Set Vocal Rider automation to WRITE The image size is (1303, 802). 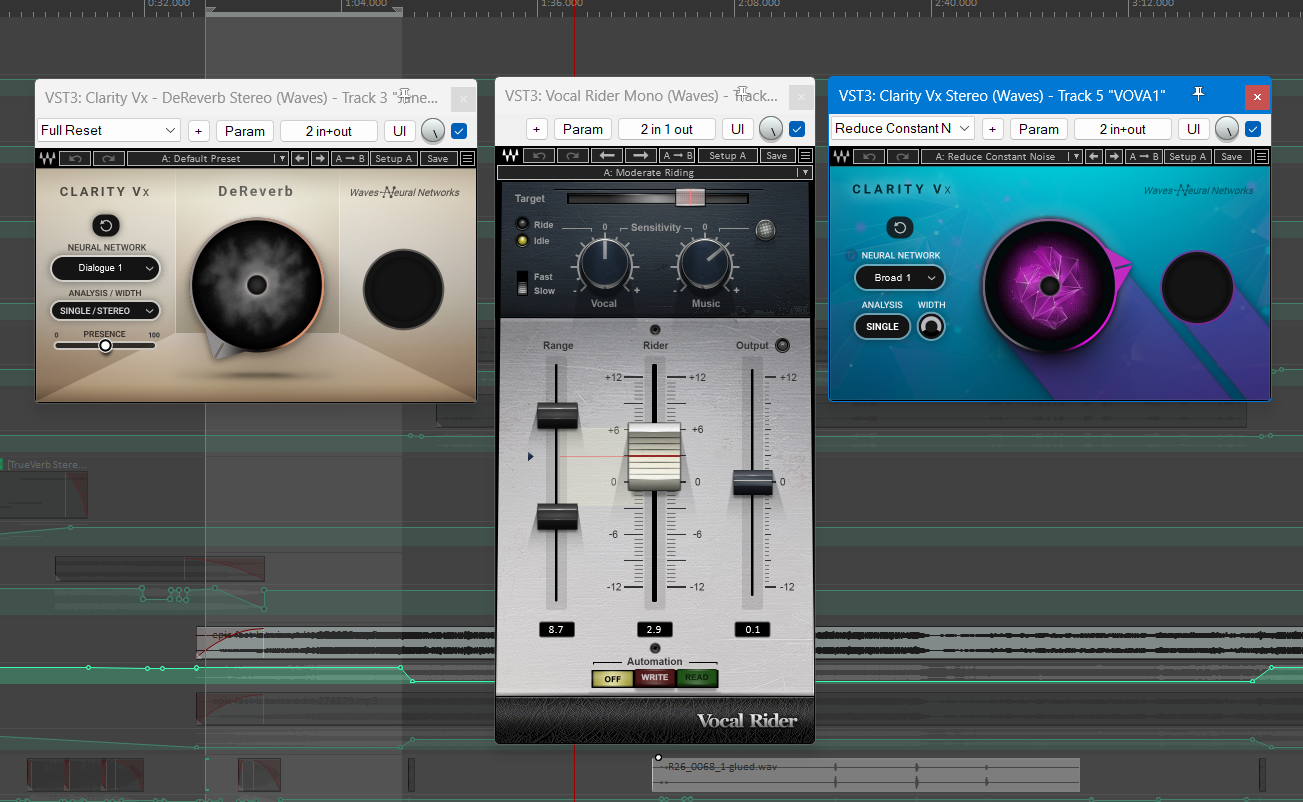point(655,678)
